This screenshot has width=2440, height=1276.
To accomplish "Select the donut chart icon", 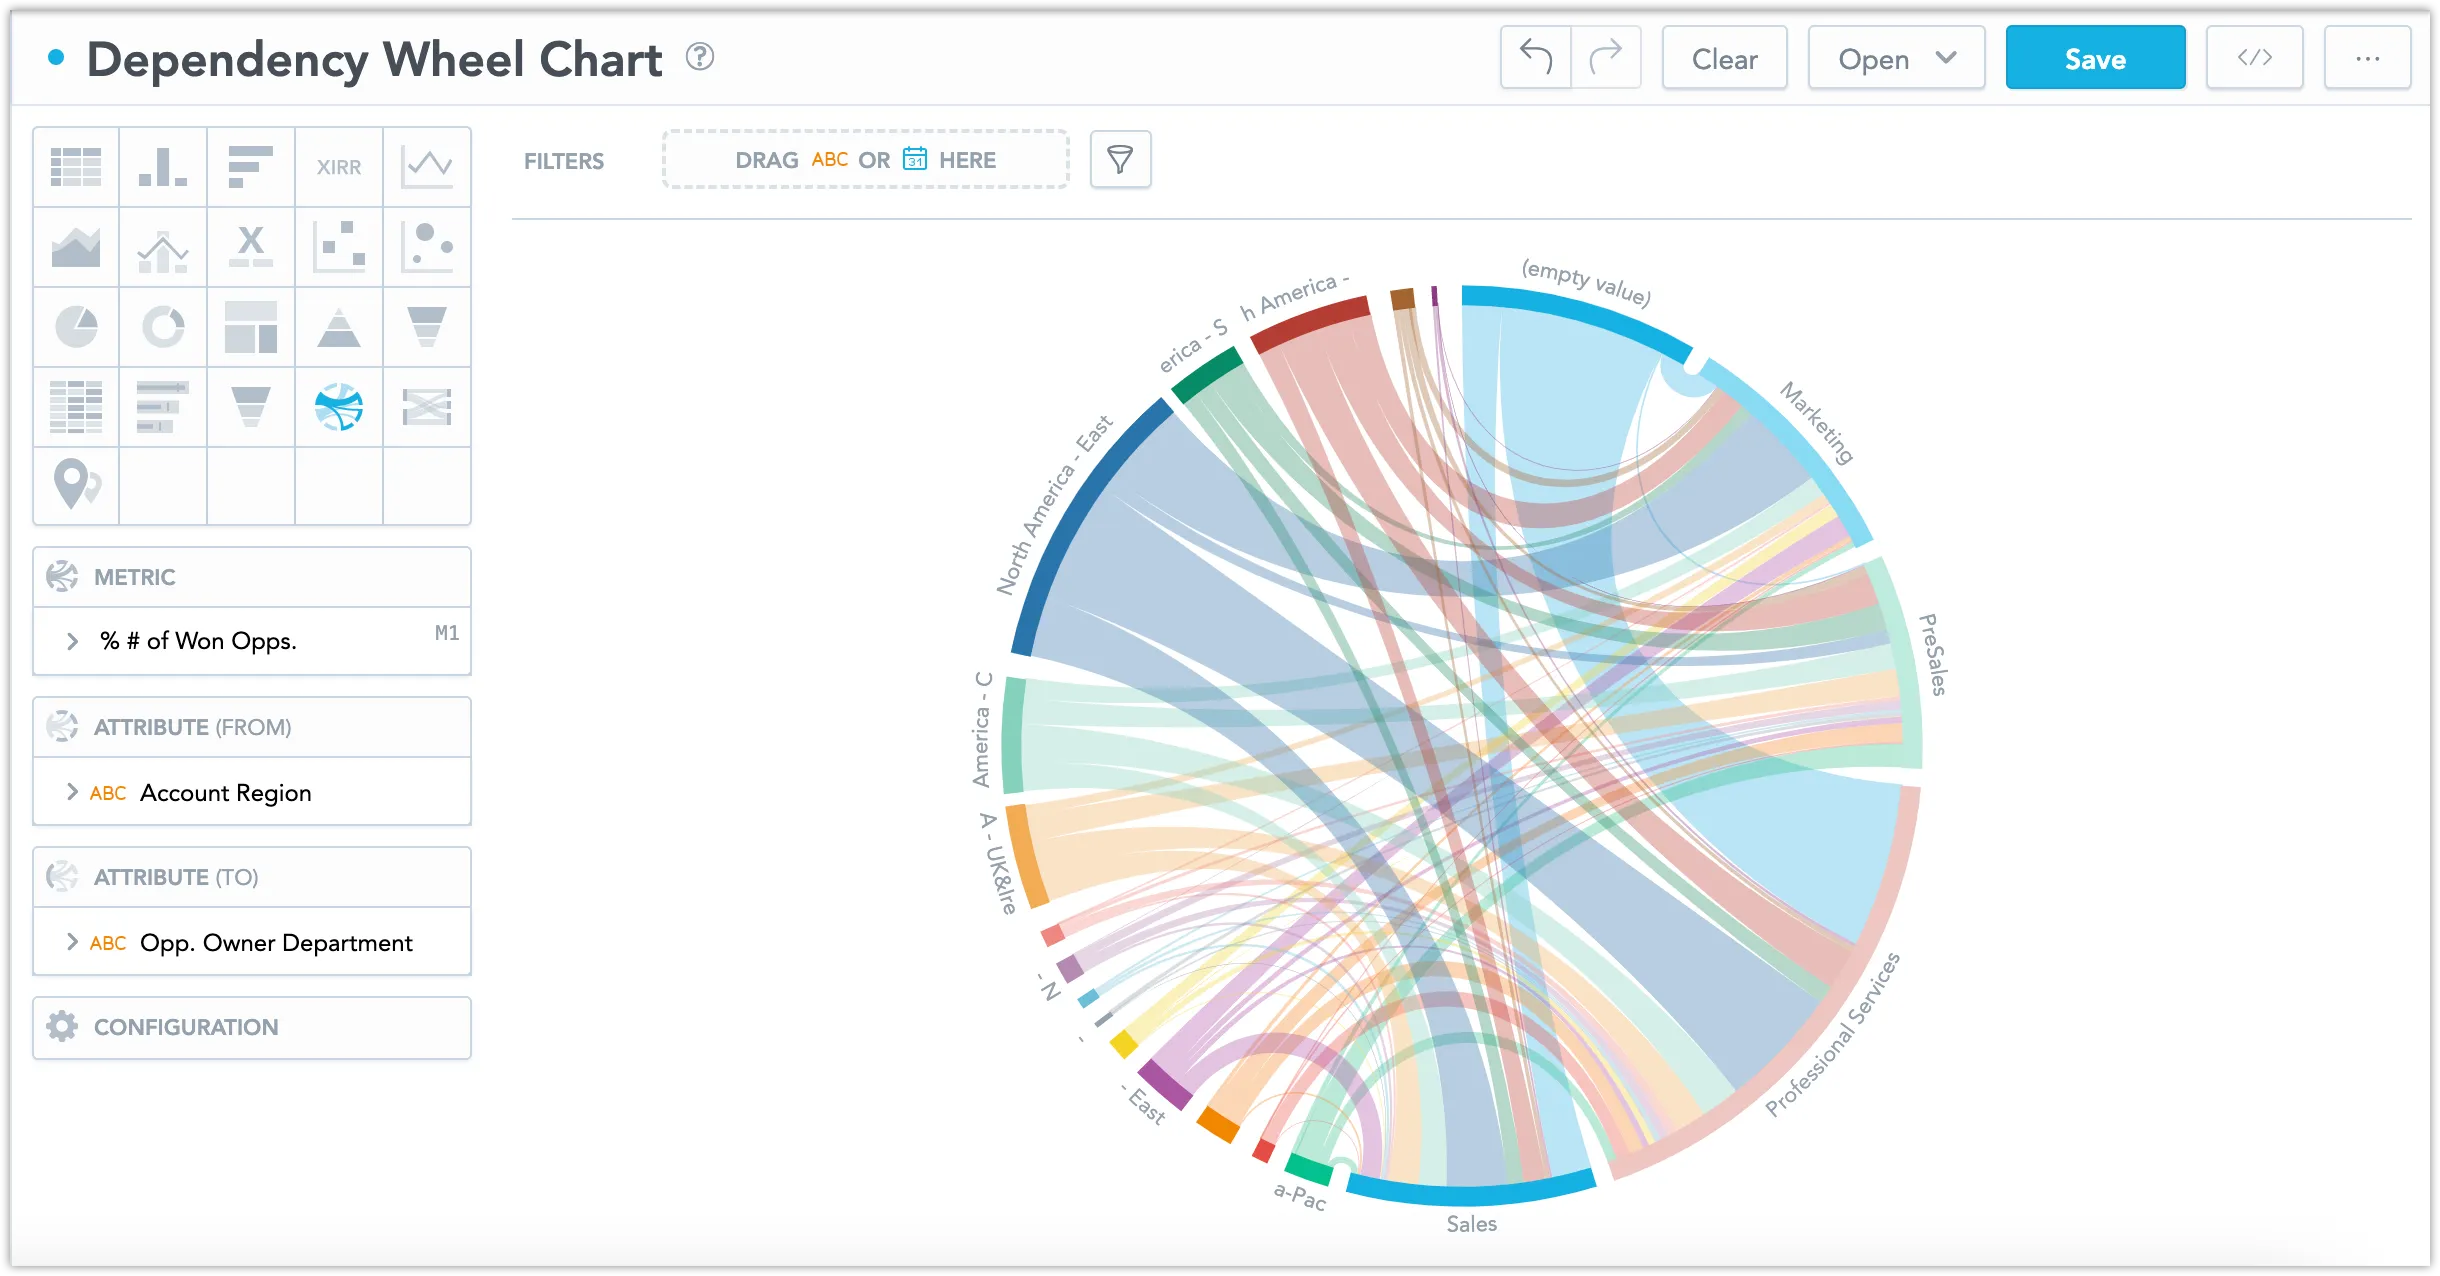I will [x=163, y=327].
